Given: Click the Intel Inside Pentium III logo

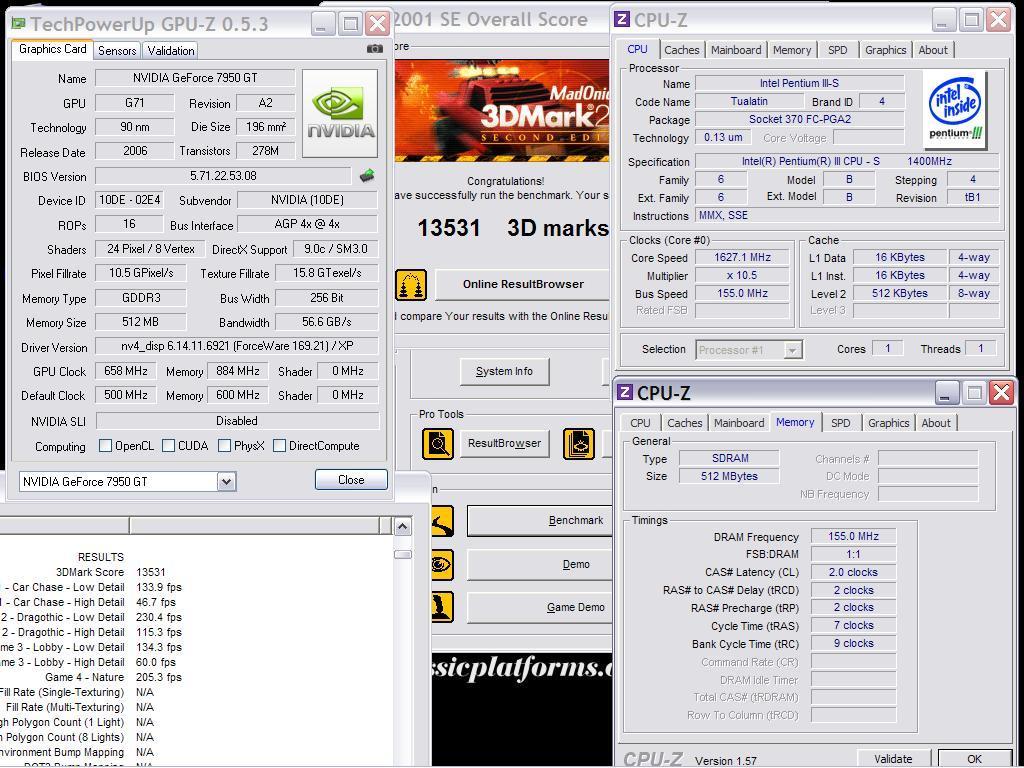Looking at the screenshot, I should click(955, 110).
